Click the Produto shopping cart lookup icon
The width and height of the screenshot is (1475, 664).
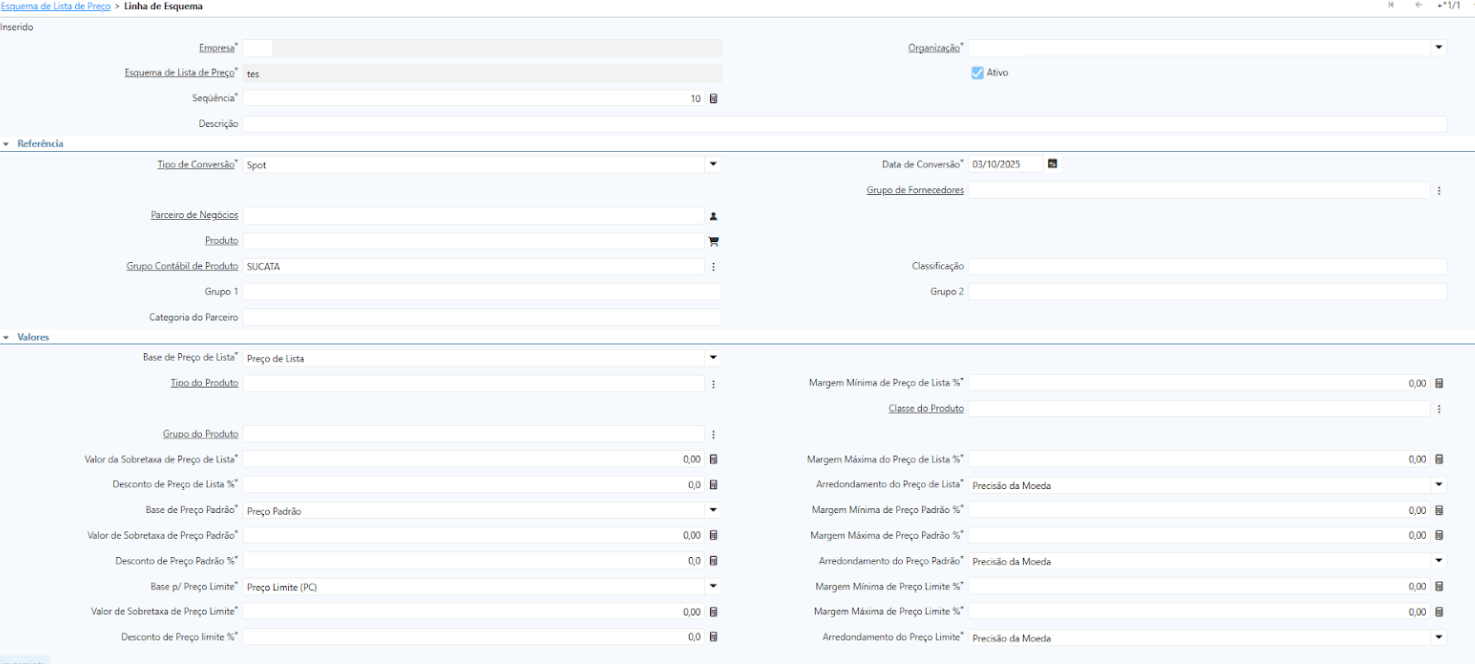tap(713, 241)
